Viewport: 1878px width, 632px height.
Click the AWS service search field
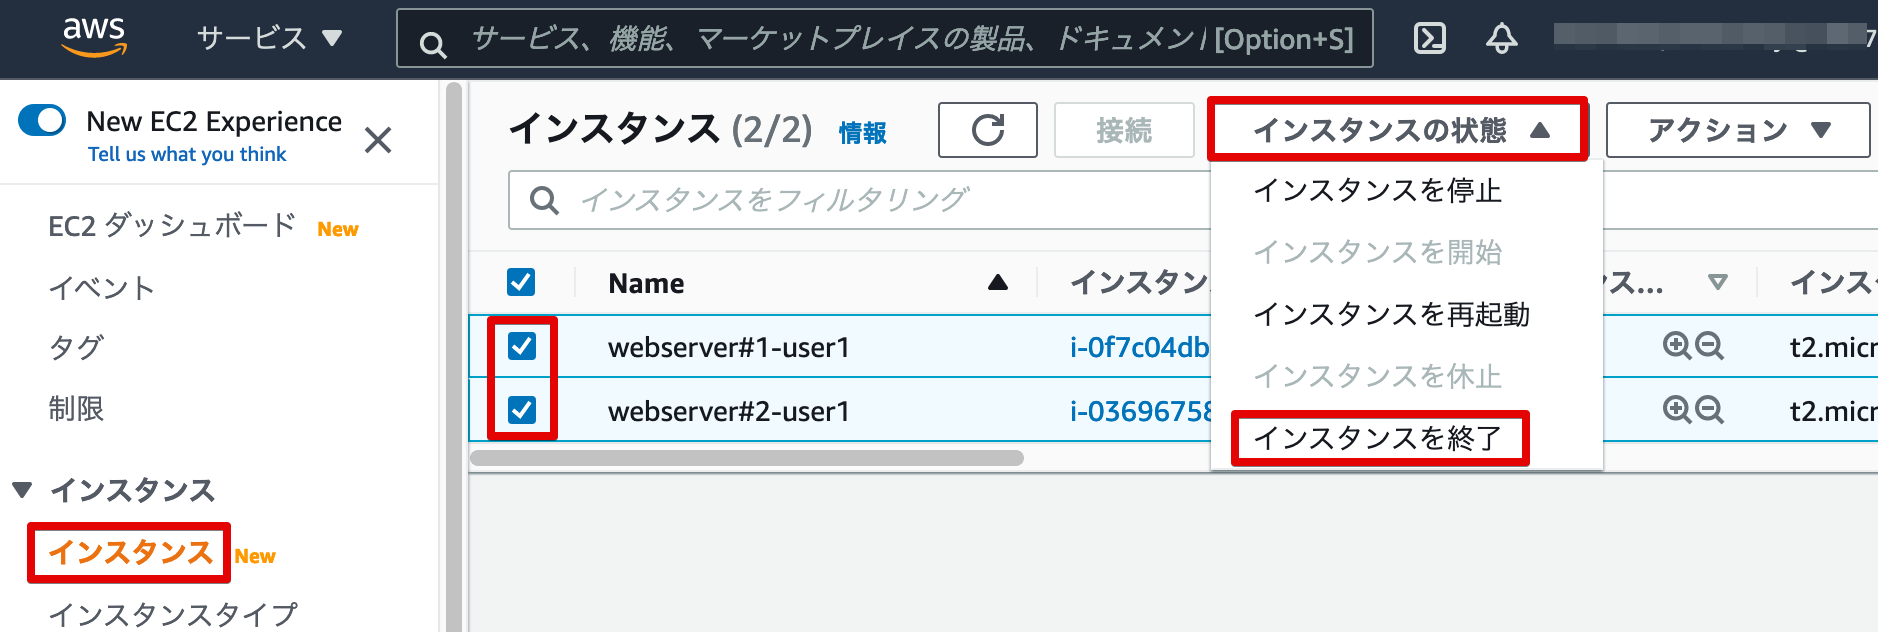coord(885,38)
